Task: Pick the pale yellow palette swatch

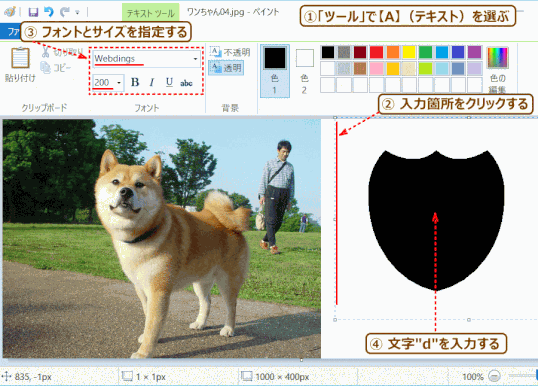Action: coord(409,69)
